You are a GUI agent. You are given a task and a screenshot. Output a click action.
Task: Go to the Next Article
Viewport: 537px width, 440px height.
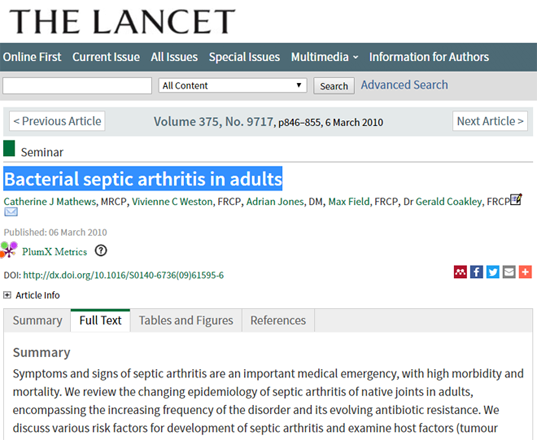pyautogui.click(x=490, y=121)
